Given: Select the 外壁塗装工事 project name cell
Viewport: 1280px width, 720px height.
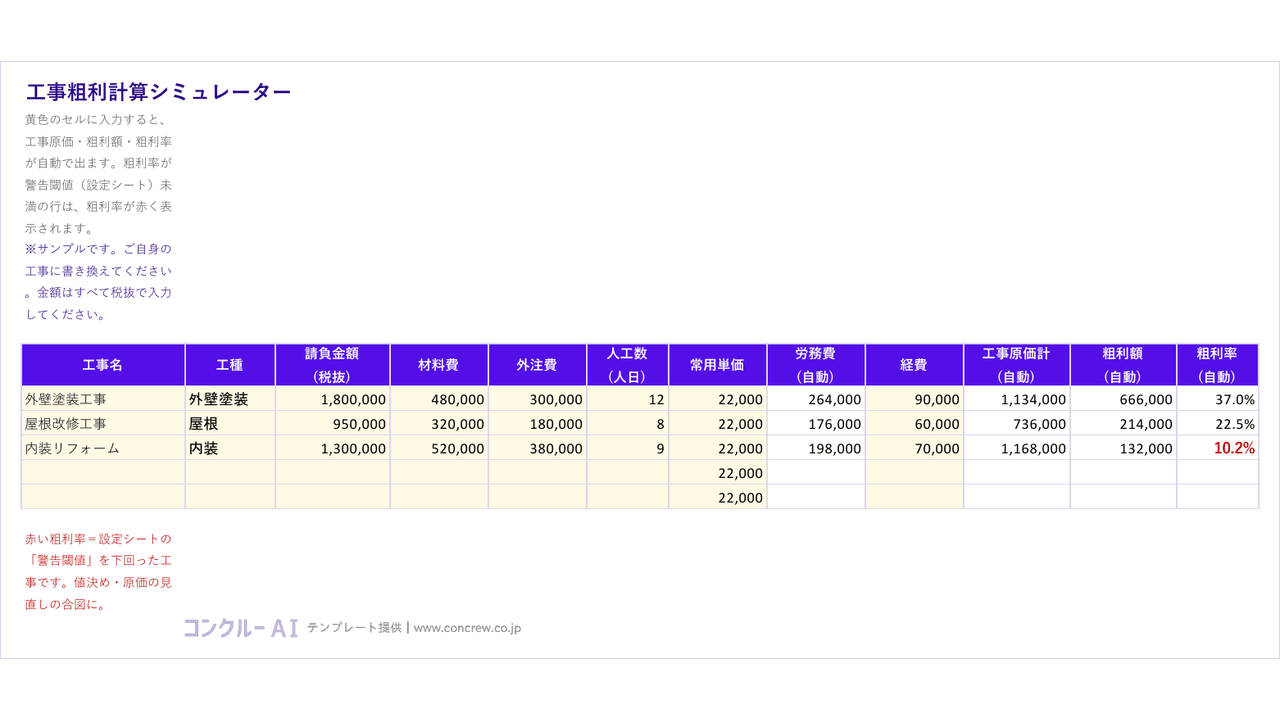Looking at the screenshot, I should point(103,399).
